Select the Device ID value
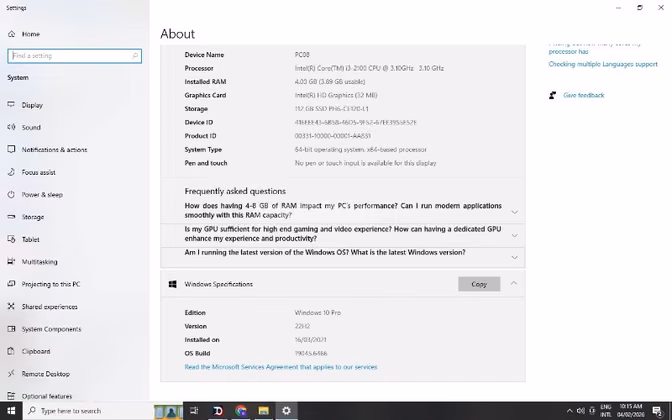Image resolution: width=672 pixels, height=420 pixels. click(x=355, y=123)
